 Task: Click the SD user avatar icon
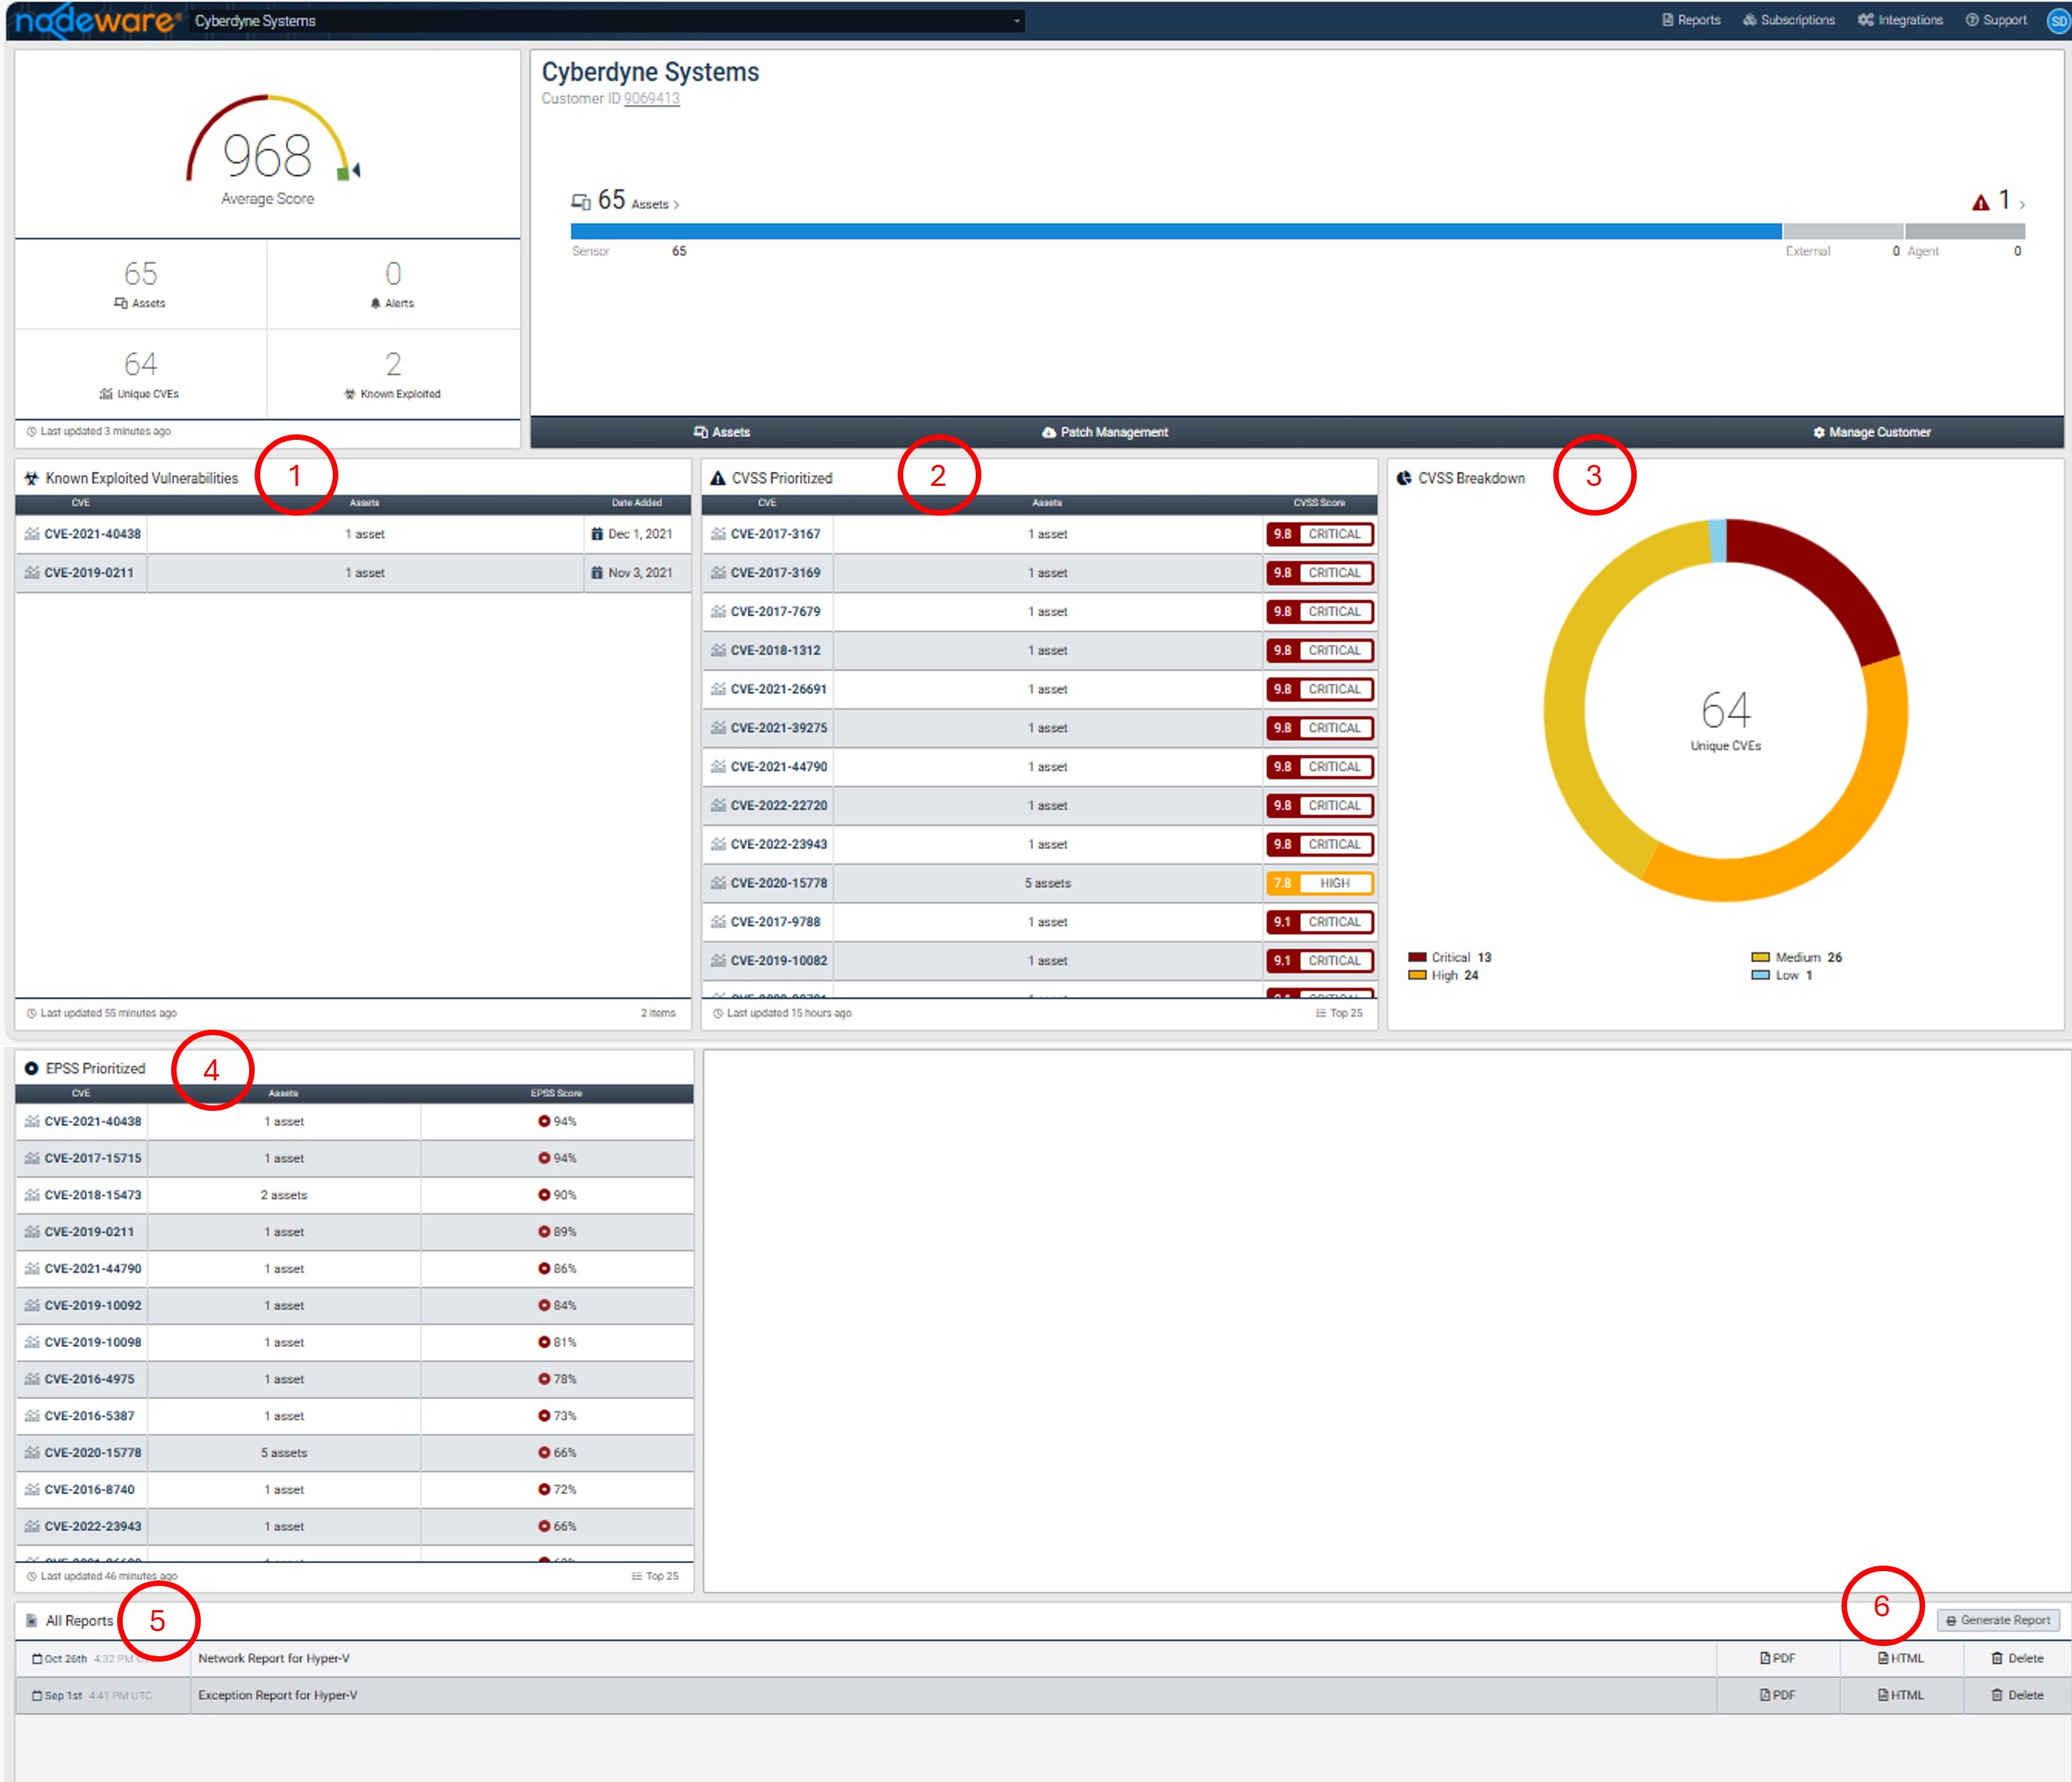click(x=2058, y=21)
